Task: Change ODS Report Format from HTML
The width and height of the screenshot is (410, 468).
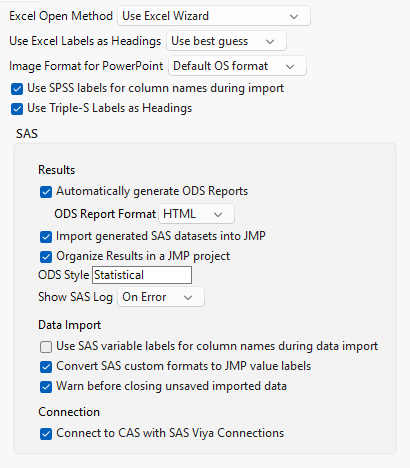Action: pos(197,214)
